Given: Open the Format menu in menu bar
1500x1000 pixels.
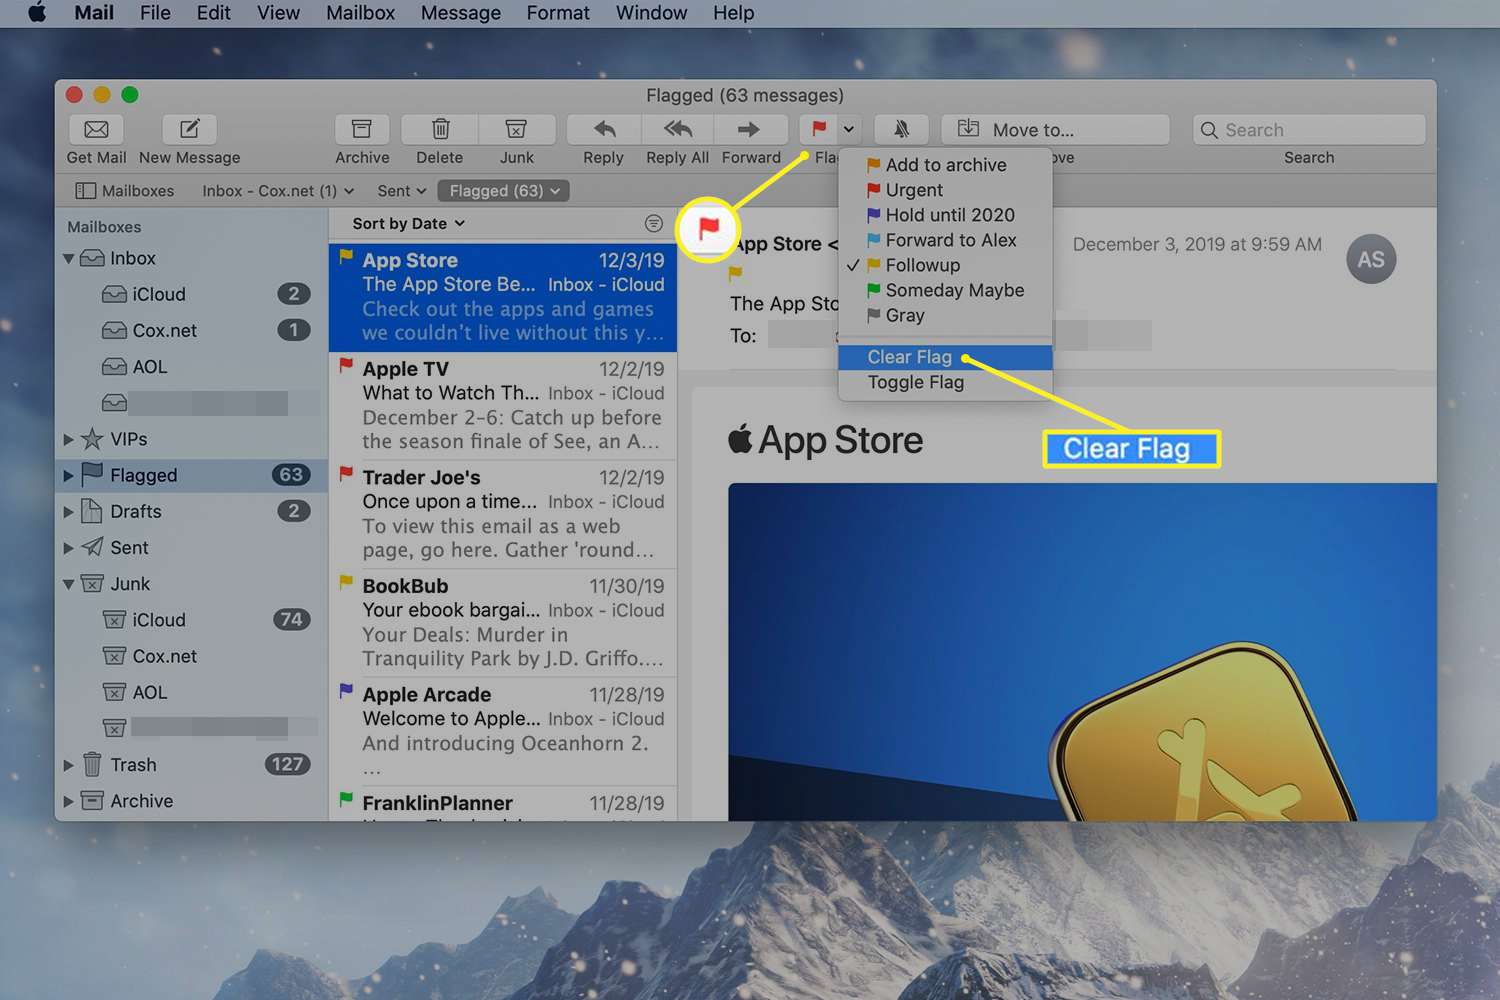Looking at the screenshot, I should click(558, 13).
